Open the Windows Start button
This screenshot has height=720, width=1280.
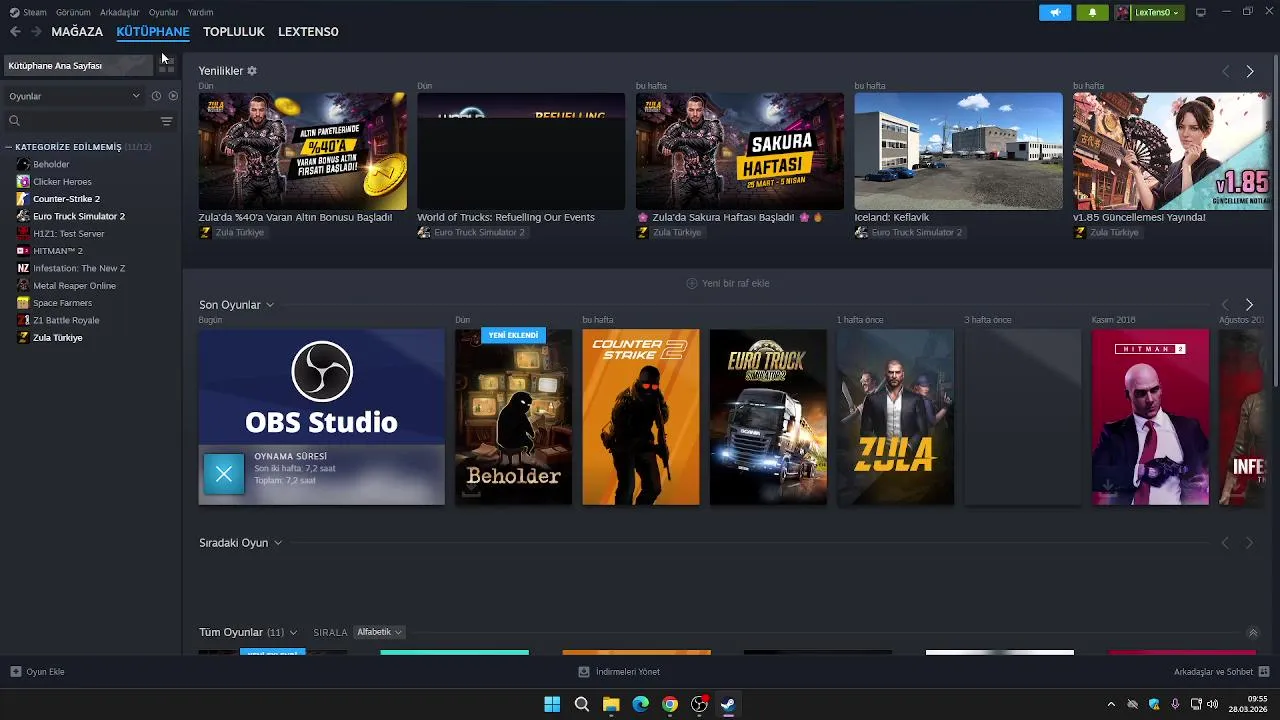[x=552, y=704]
